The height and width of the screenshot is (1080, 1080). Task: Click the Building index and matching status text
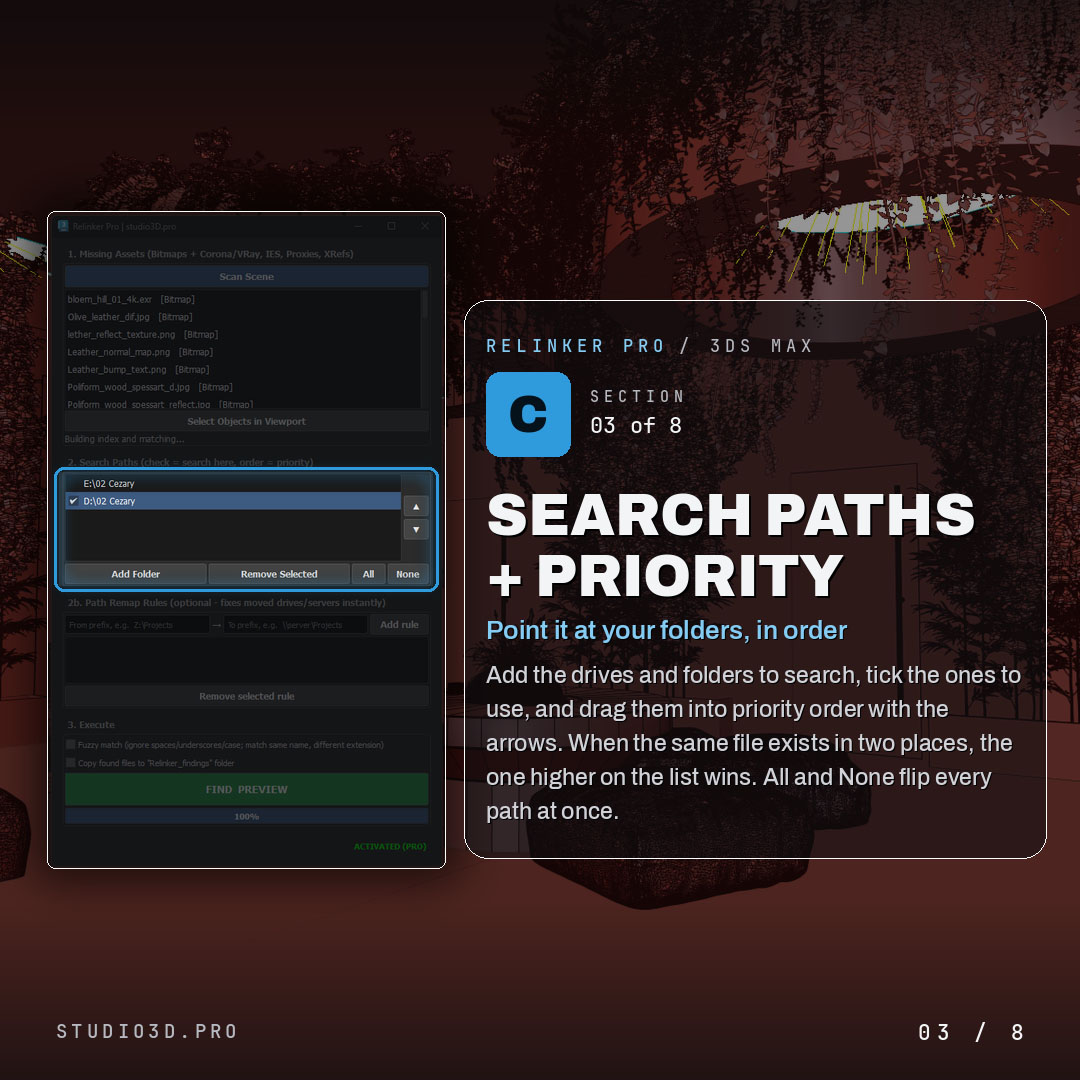pyautogui.click(x=125, y=439)
